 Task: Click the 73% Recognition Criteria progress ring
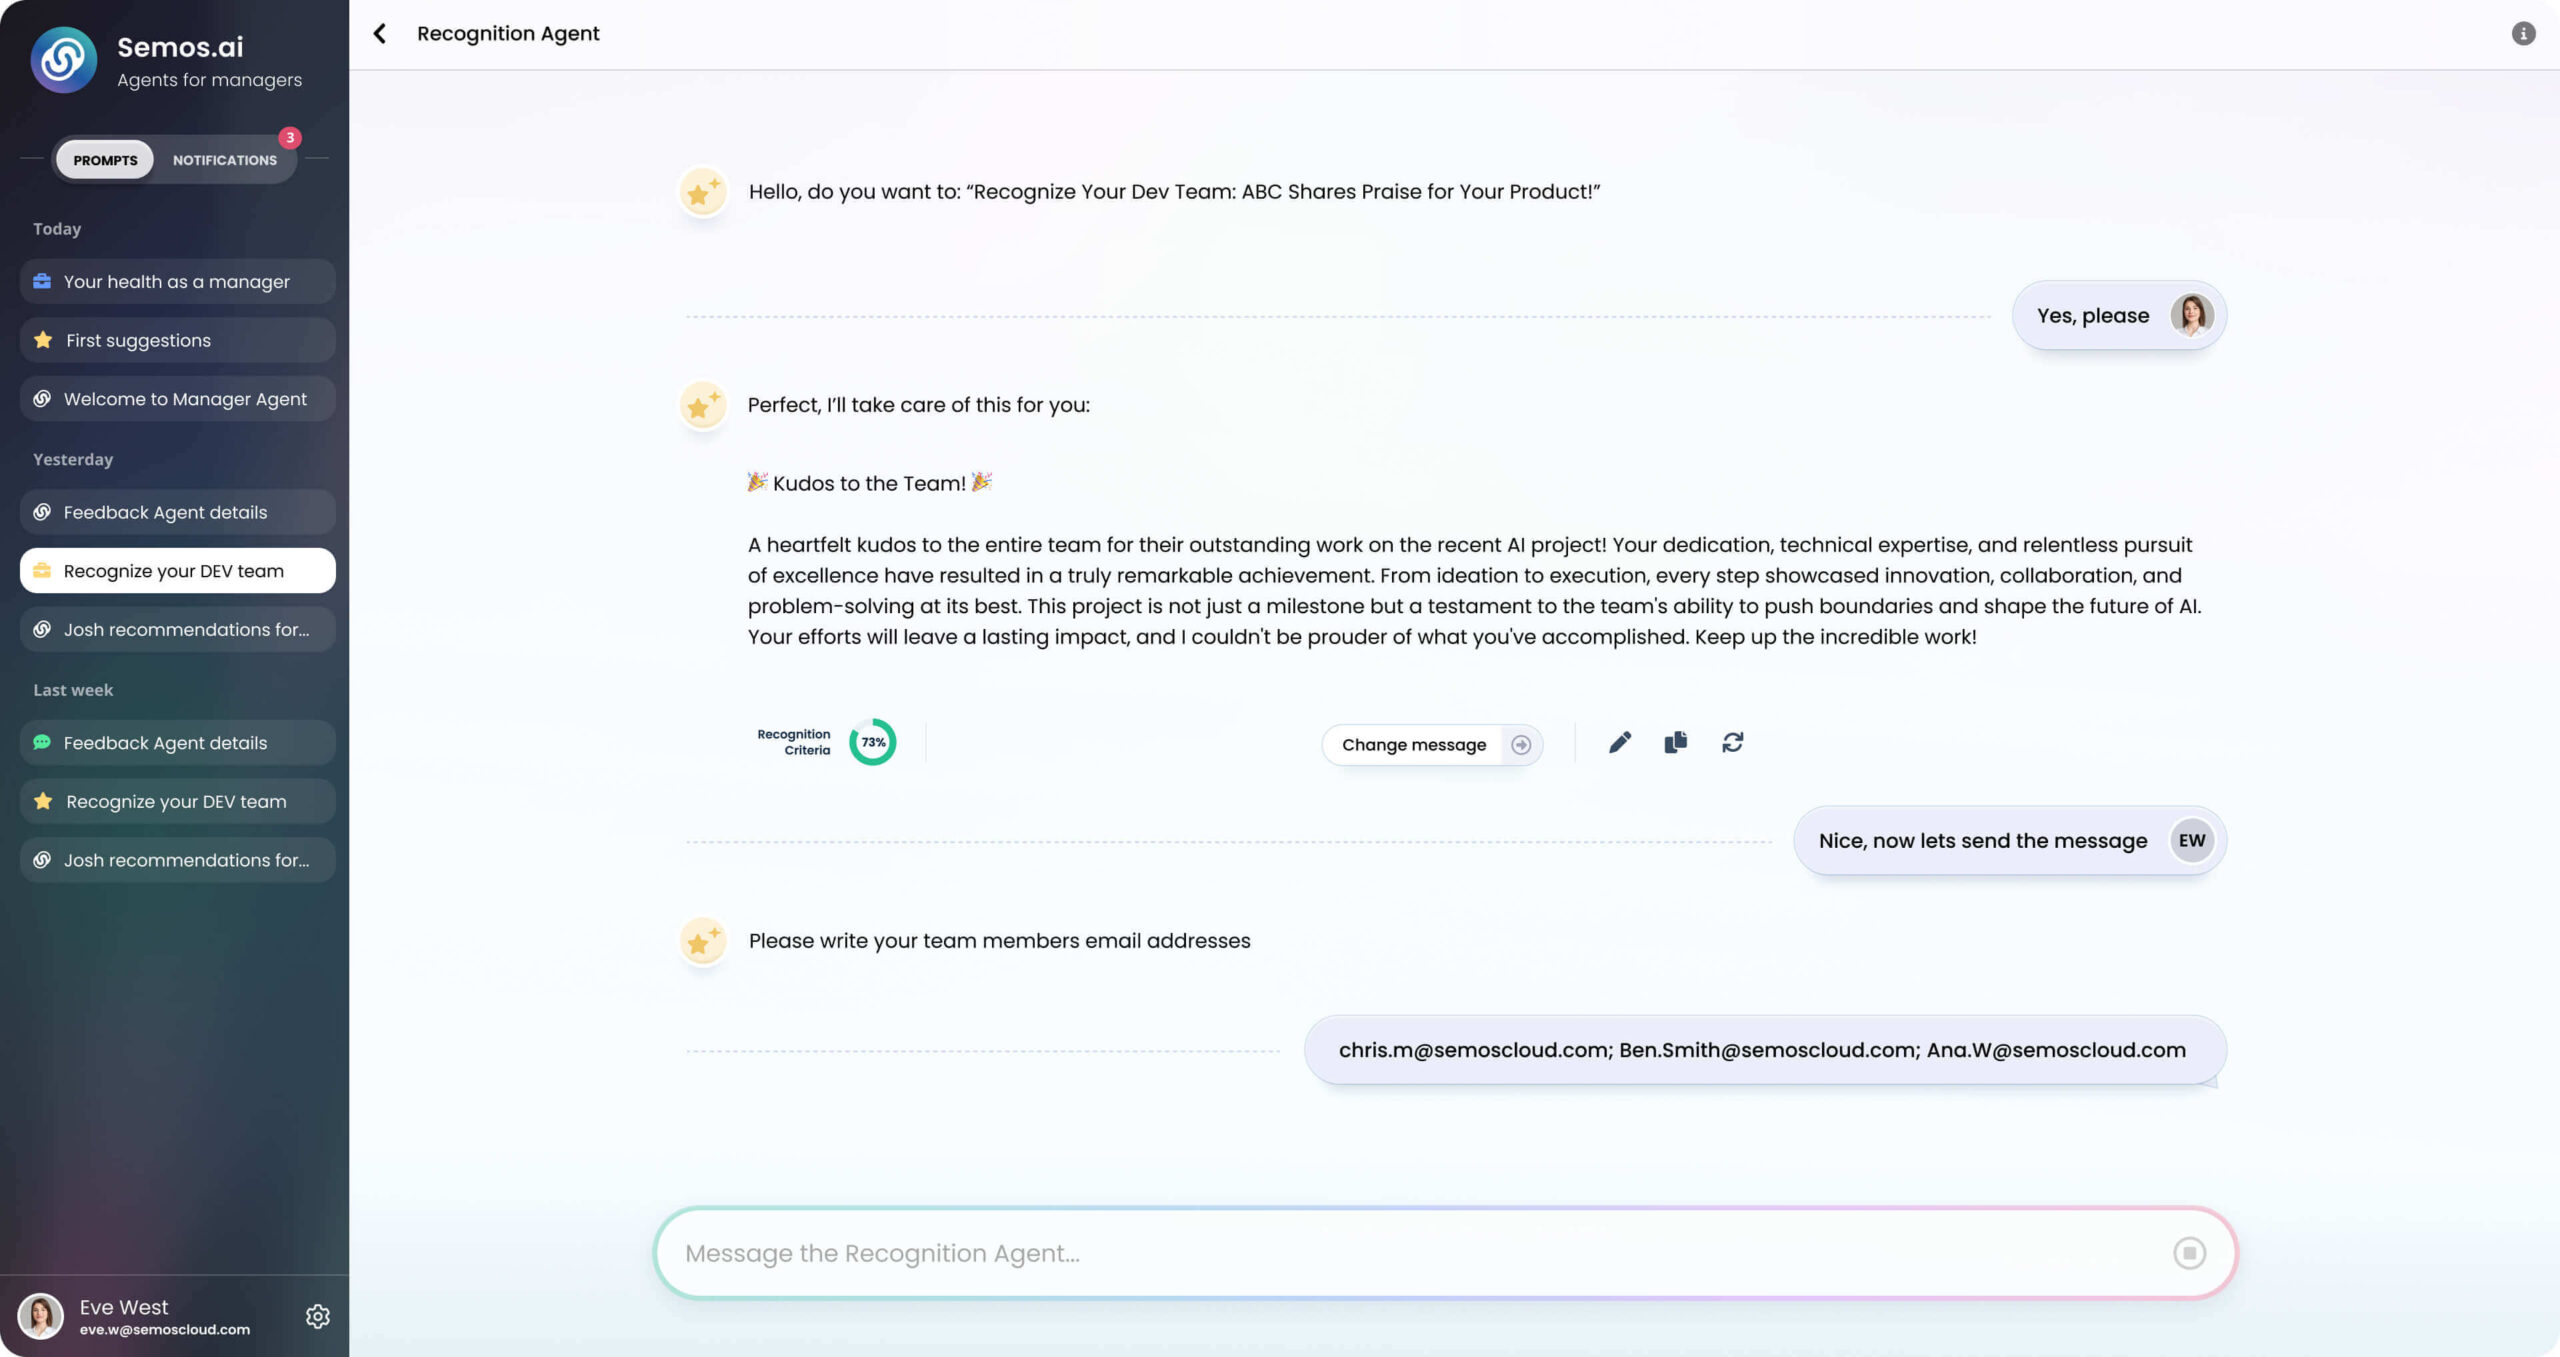(873, 742)
